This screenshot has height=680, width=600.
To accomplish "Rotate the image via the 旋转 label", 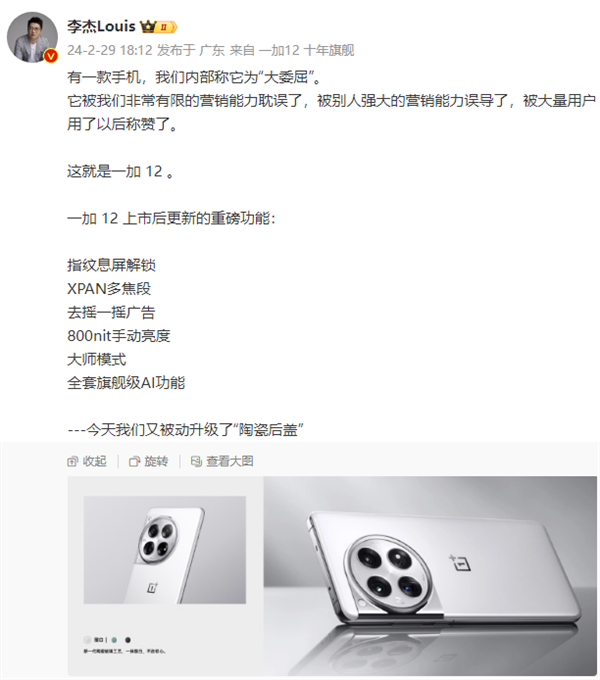I will 157,461.
